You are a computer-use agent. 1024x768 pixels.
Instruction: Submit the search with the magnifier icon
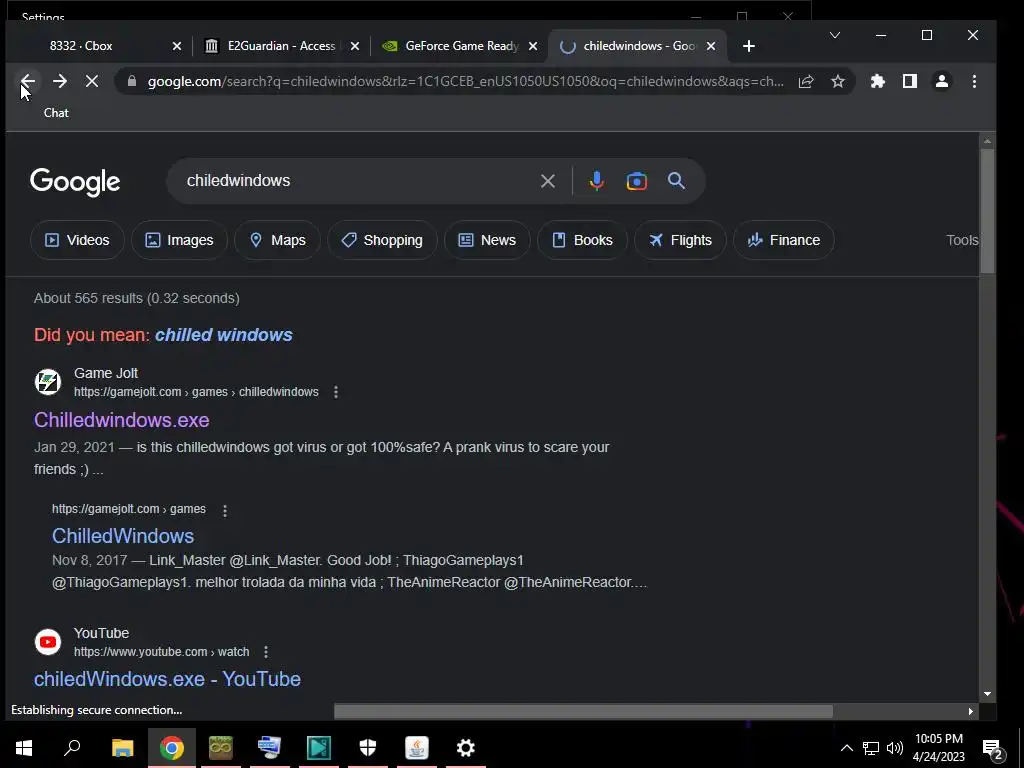[677, 181]
